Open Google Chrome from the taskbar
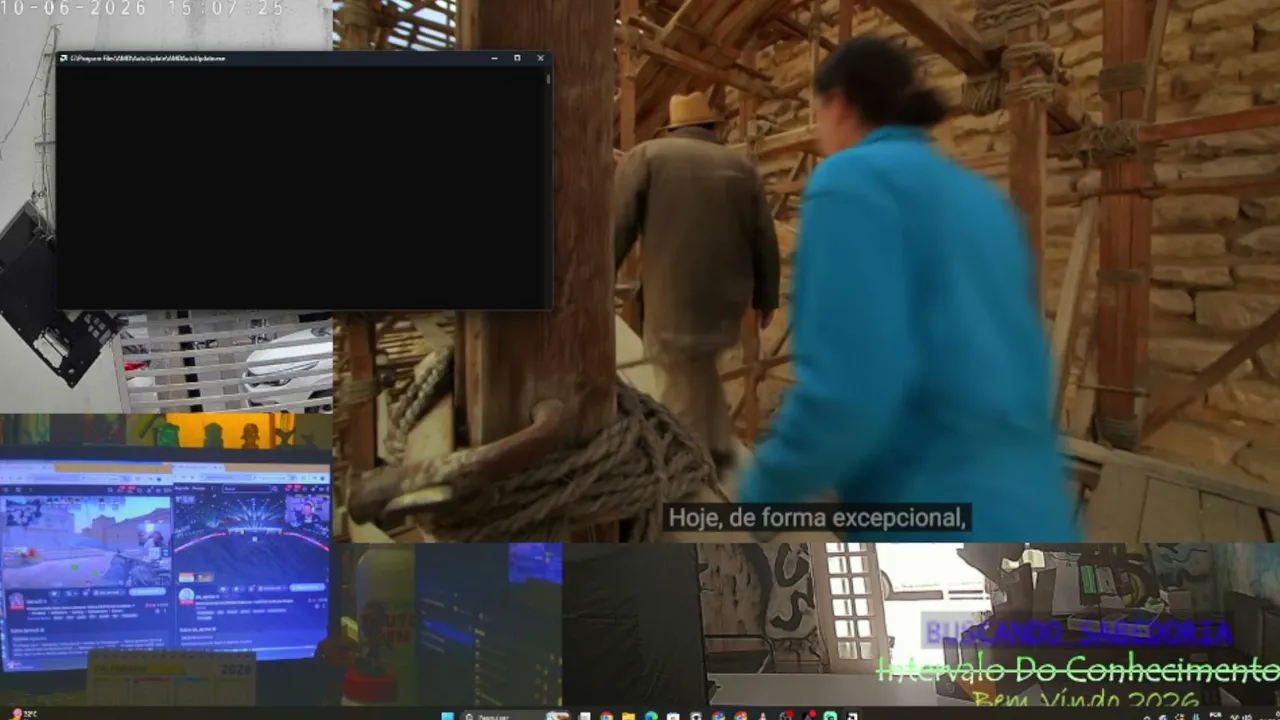This screenshot has width=1280, height=720. click(x=606, y=715)
